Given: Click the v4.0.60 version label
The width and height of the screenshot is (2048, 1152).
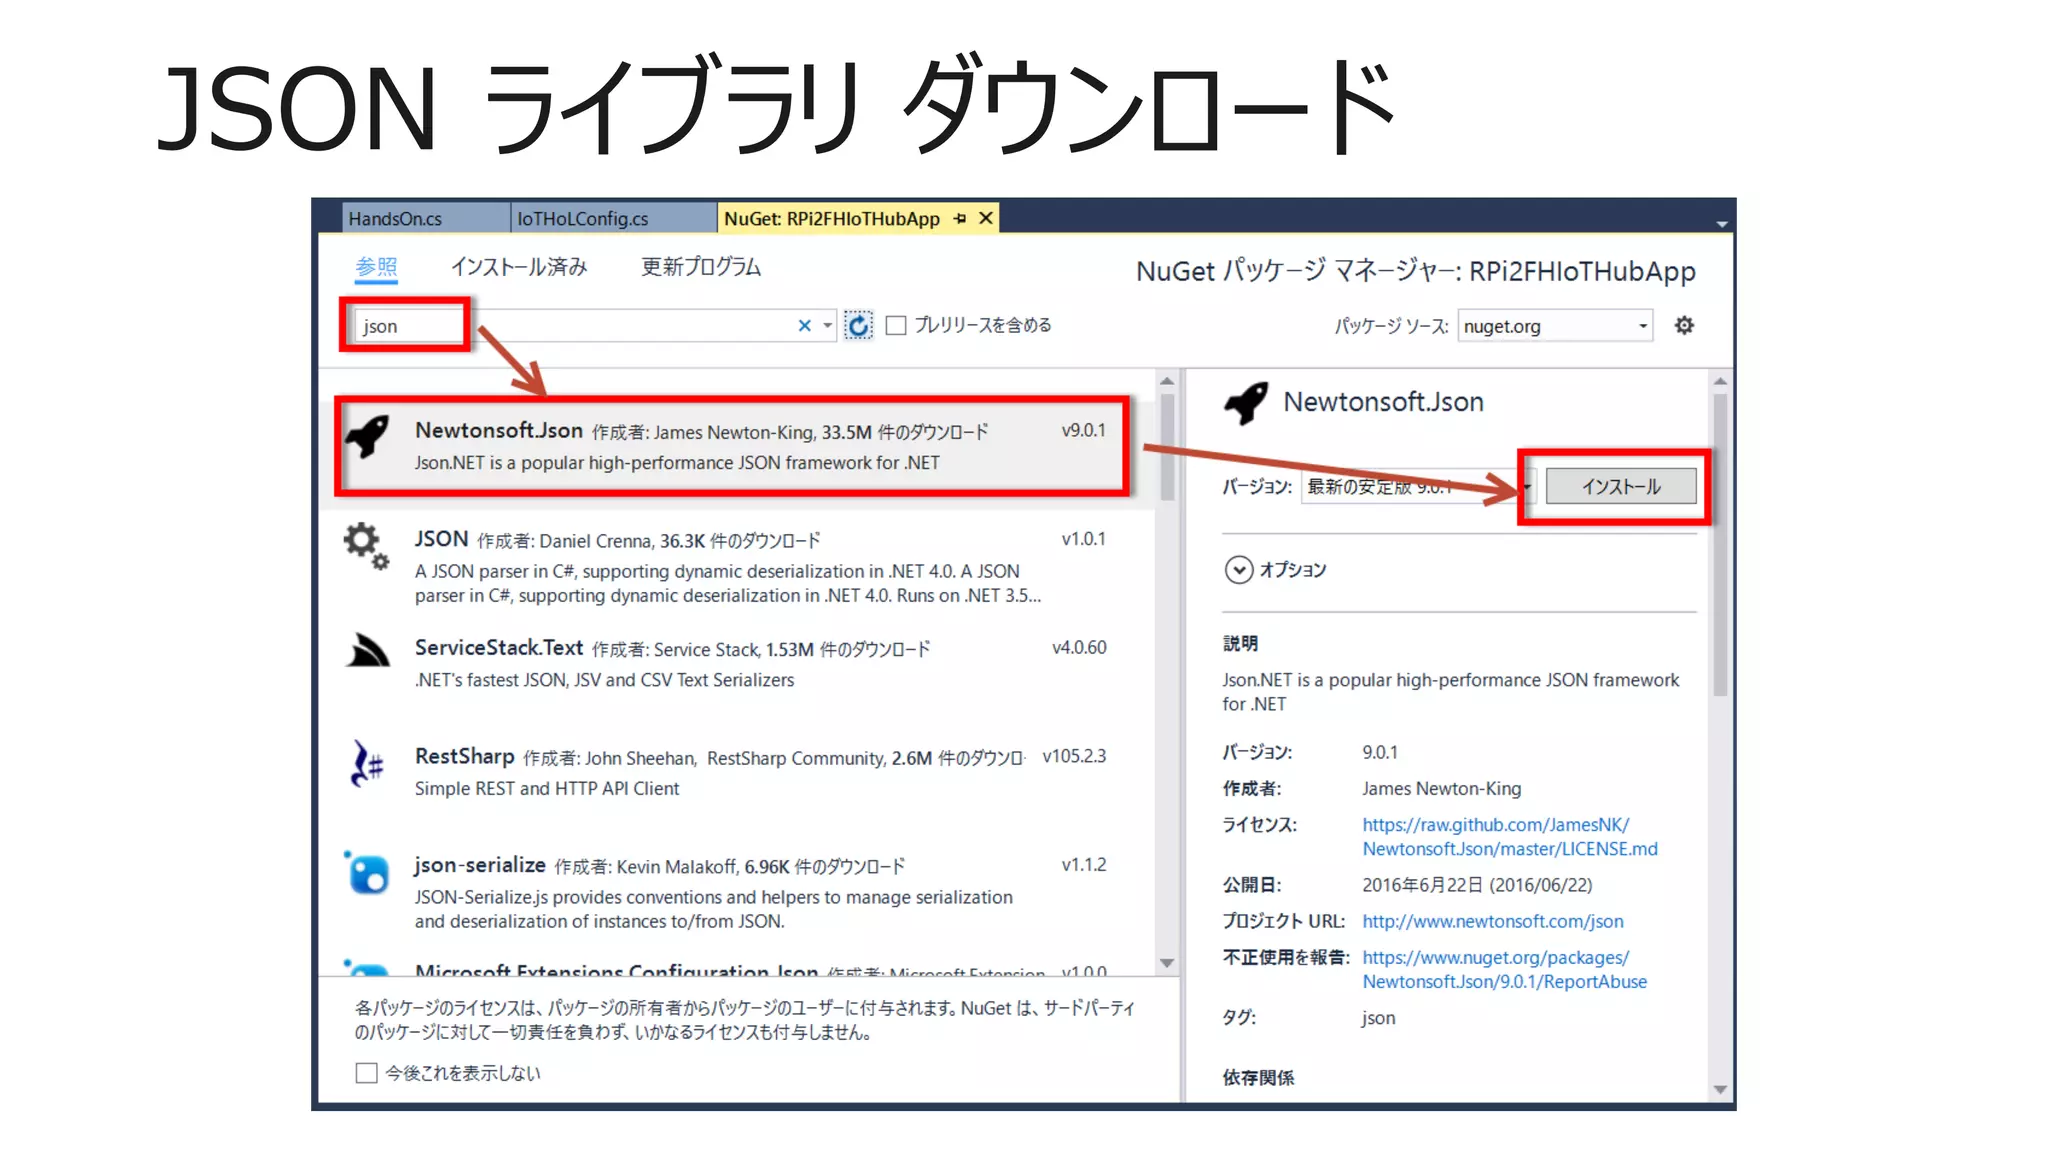Looking at the screenshot, I should (x=1079, y=648).
